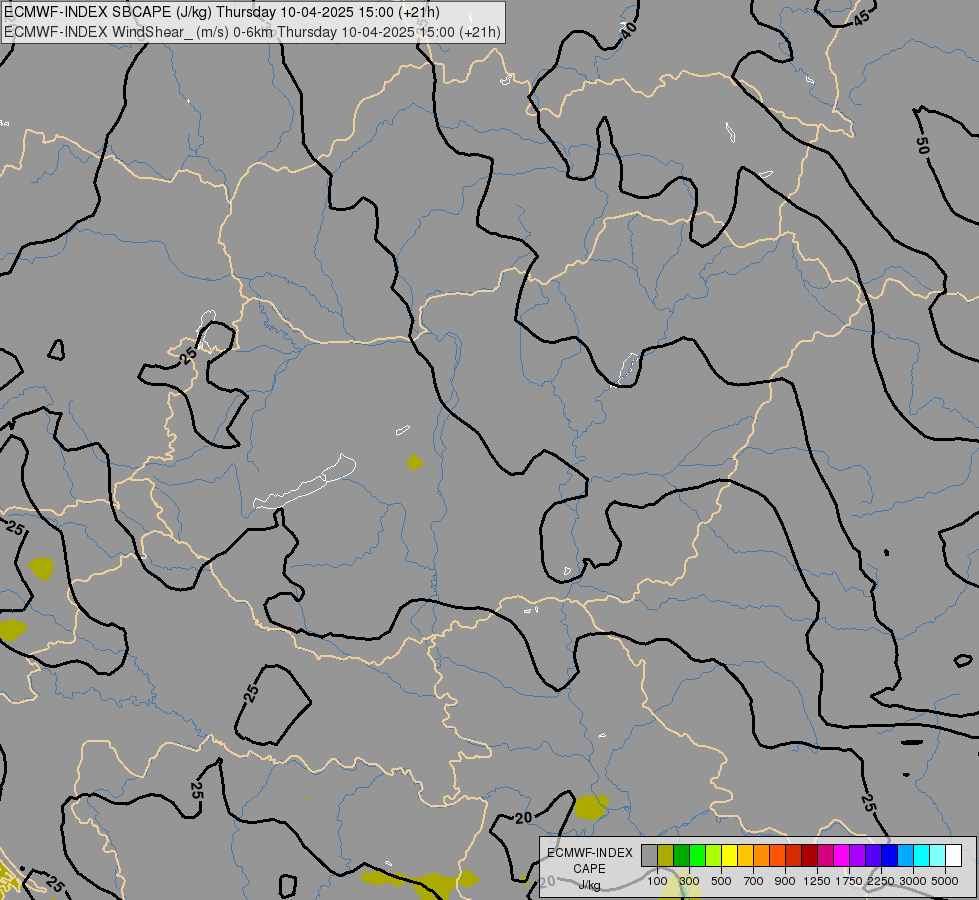Click legend value 2250

point(881,881)
